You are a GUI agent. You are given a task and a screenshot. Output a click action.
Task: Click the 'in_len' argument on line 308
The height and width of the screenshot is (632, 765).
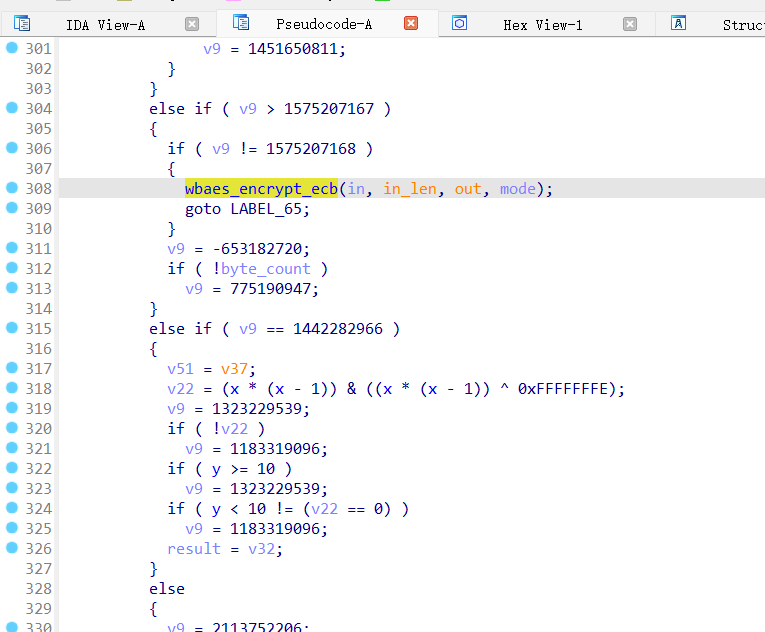pyautogui.click(x=410, y=188)
